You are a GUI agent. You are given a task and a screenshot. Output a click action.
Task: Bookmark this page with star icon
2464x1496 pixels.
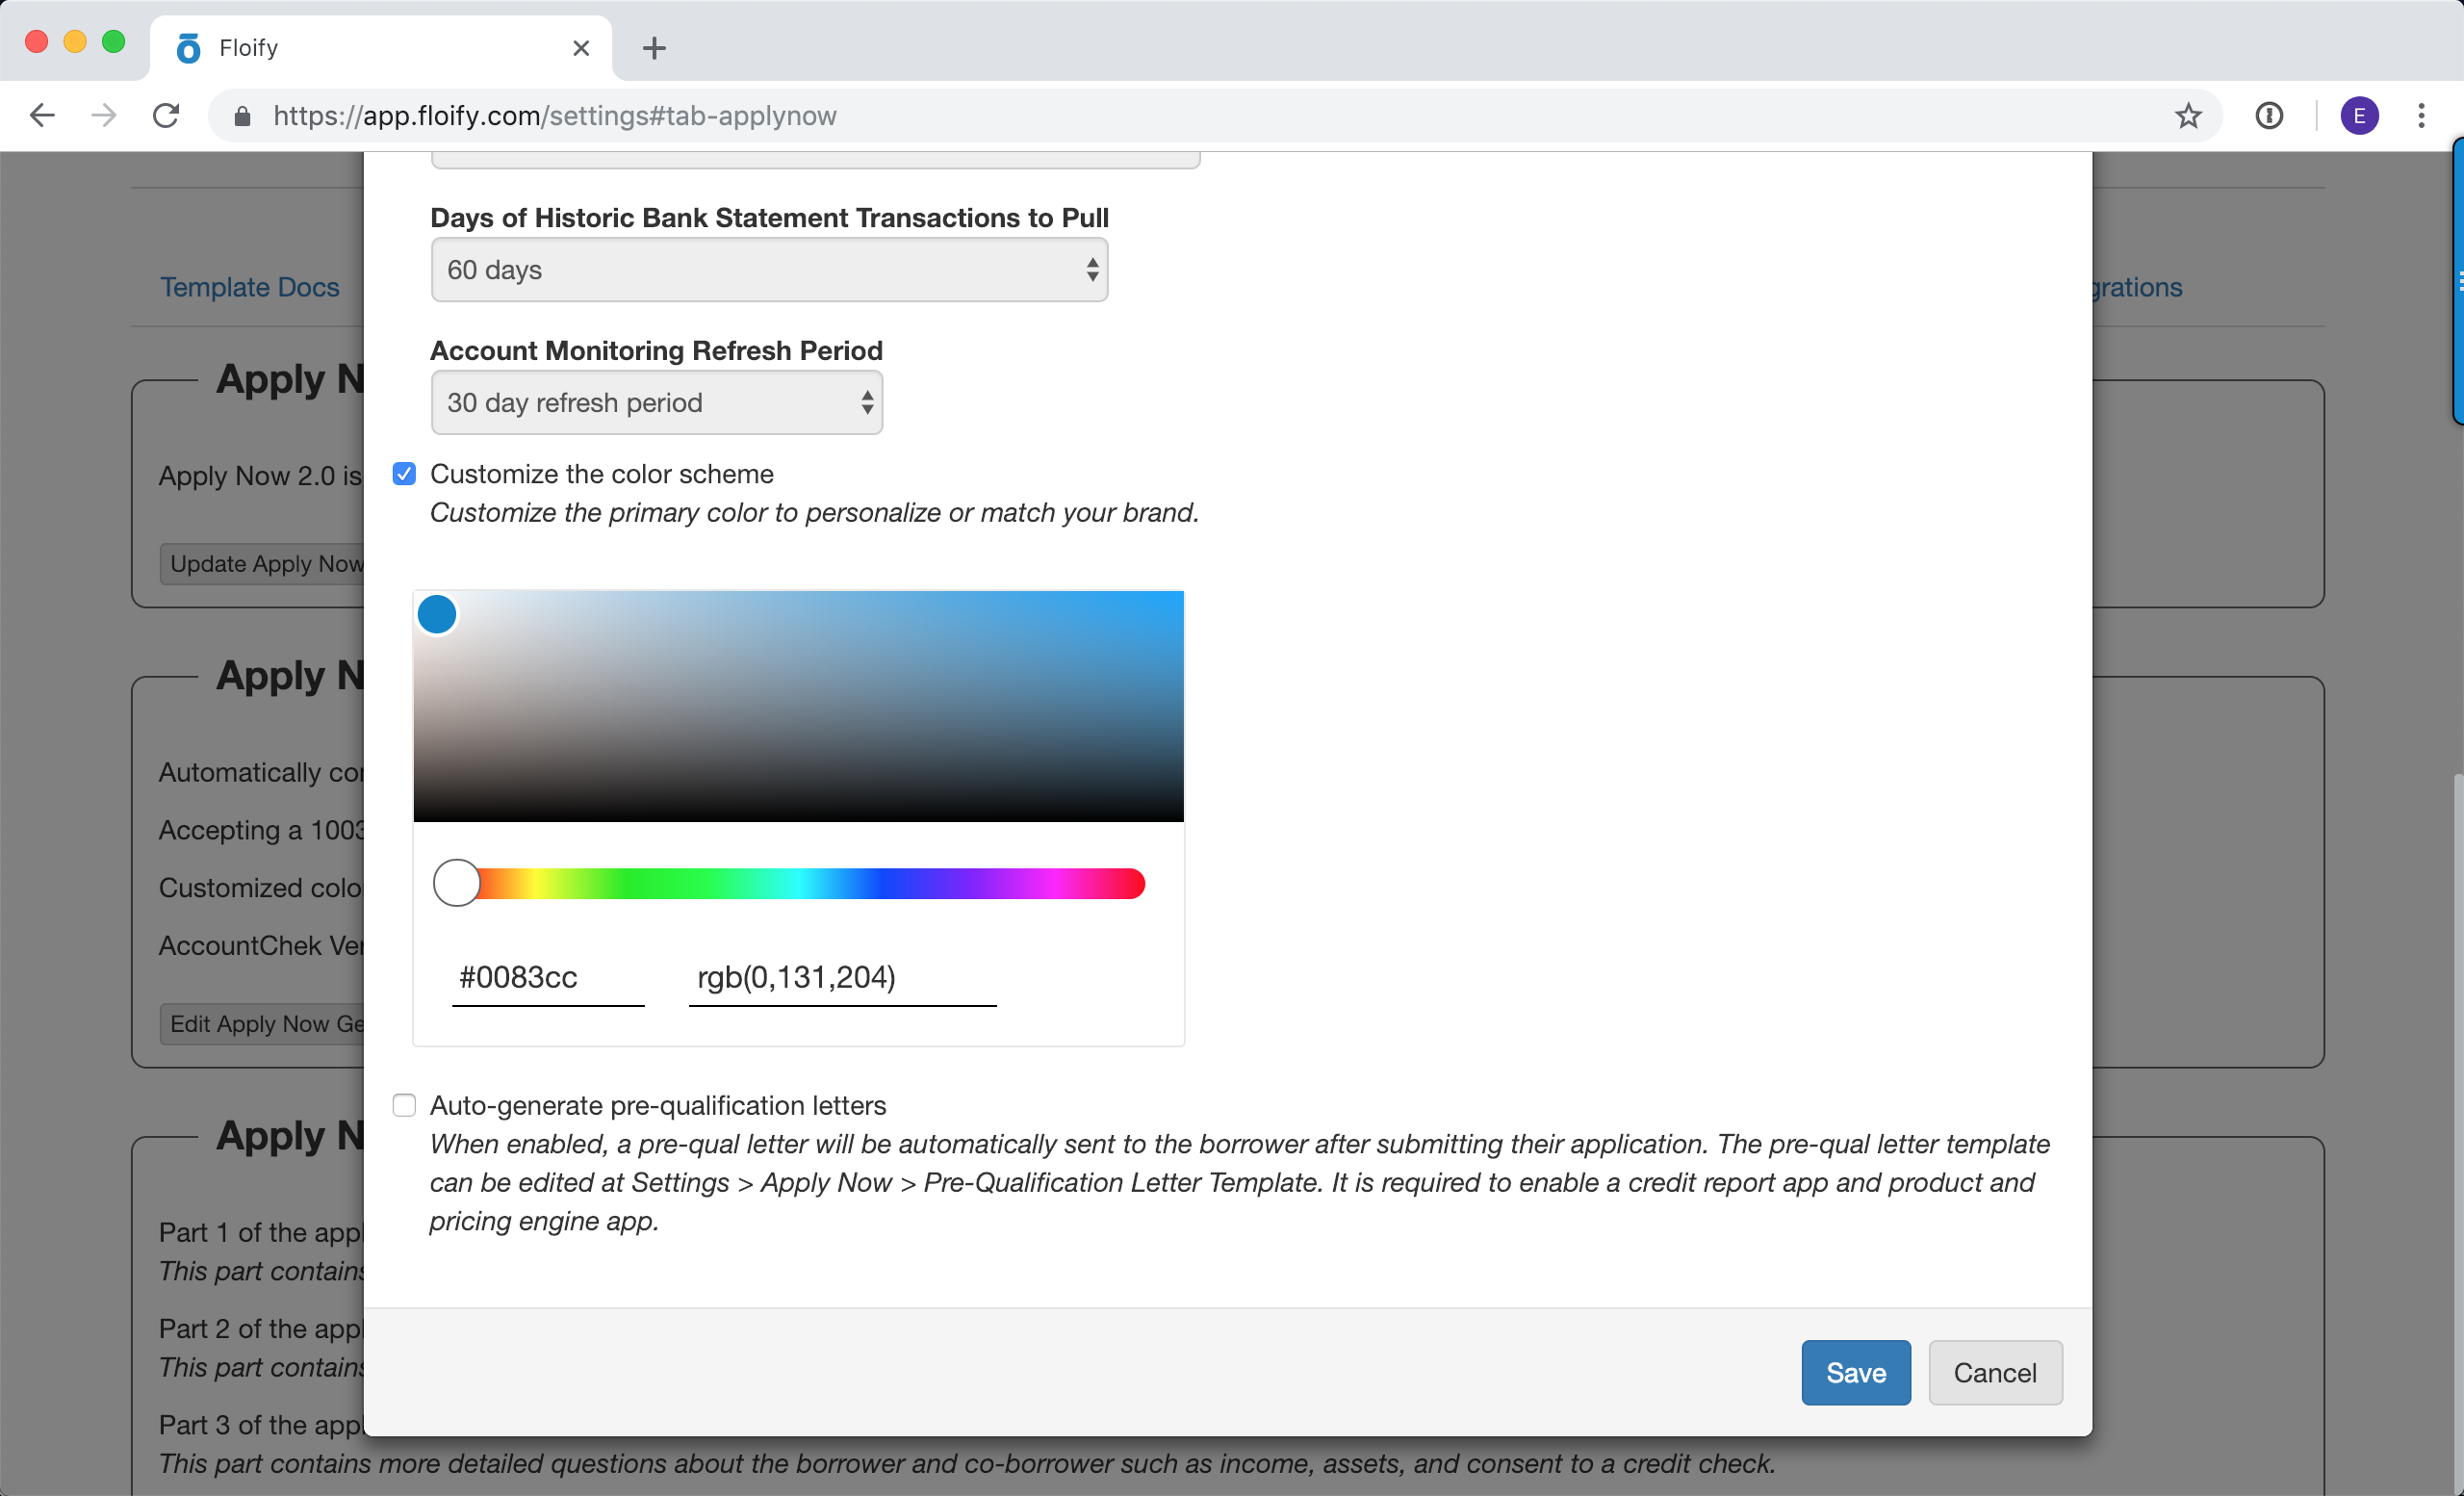(2188, 116)
